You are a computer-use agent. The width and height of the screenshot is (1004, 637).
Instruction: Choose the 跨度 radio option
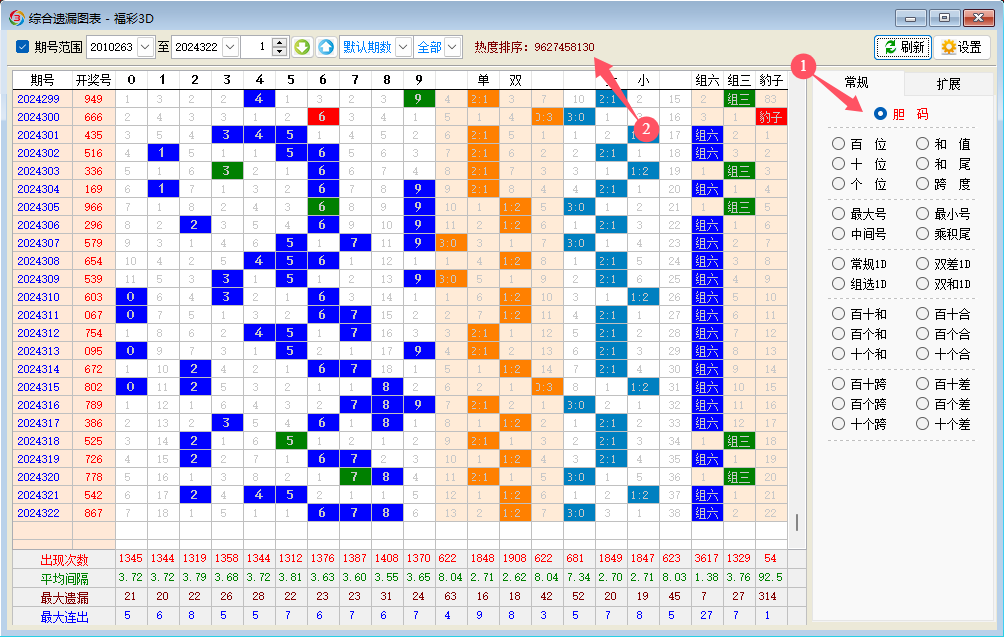(x=922, y=184)
